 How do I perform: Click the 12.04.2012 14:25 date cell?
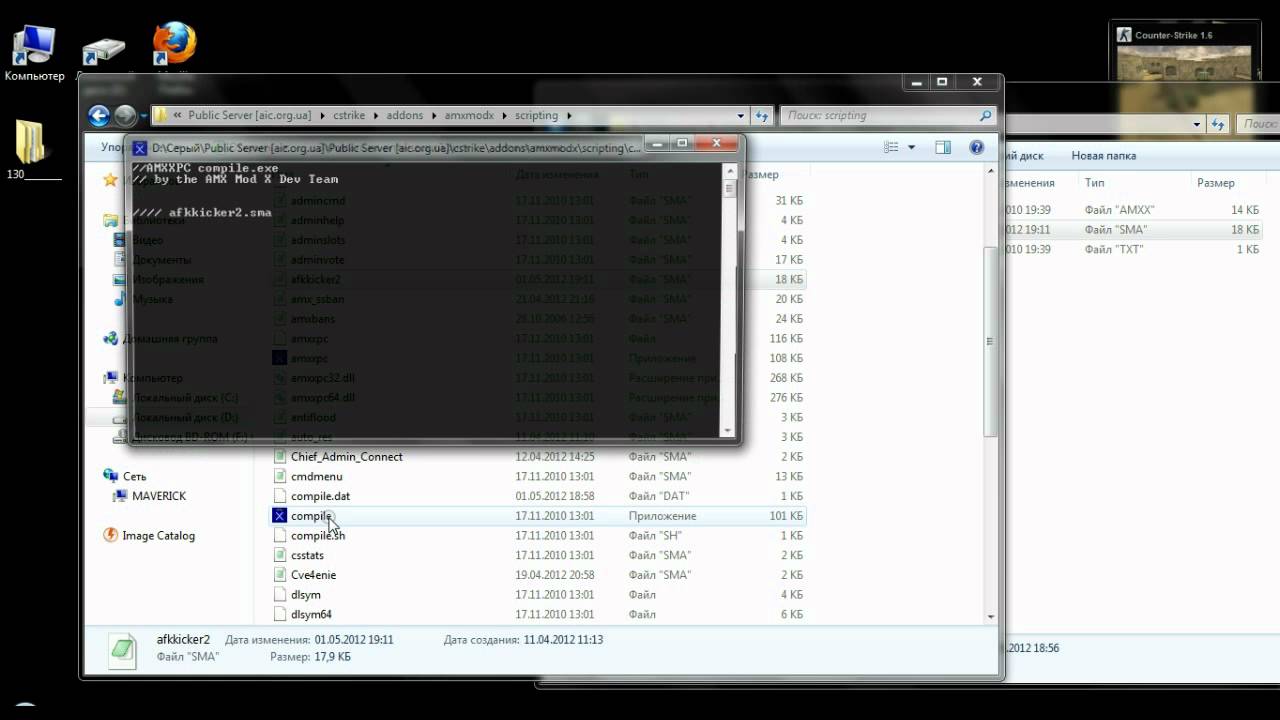coord(555,457)
